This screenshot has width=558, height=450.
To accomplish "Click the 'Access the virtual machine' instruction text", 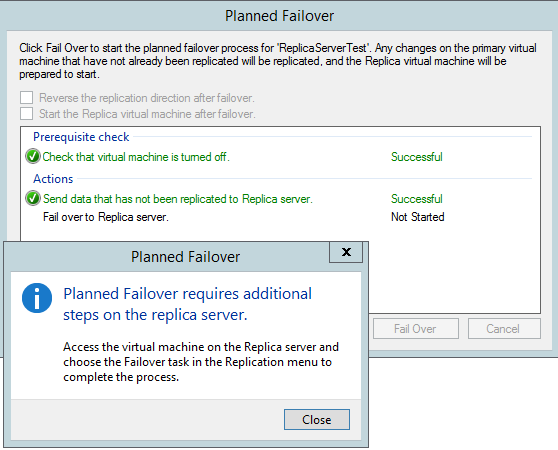I will pos(201,362).
